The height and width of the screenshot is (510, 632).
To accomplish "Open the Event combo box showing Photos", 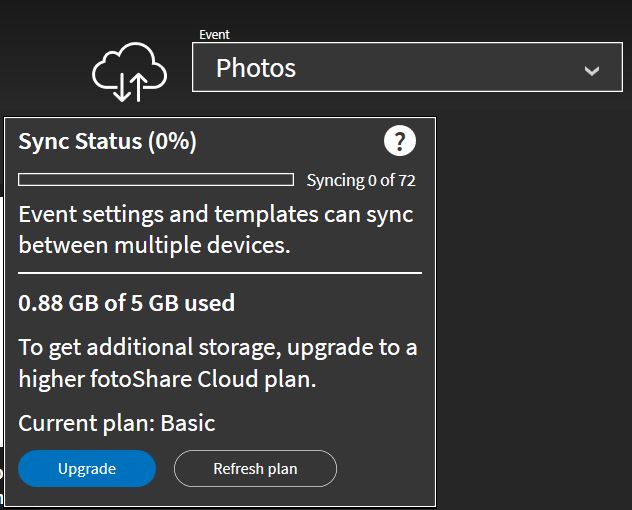I will (x=407, y=67).
